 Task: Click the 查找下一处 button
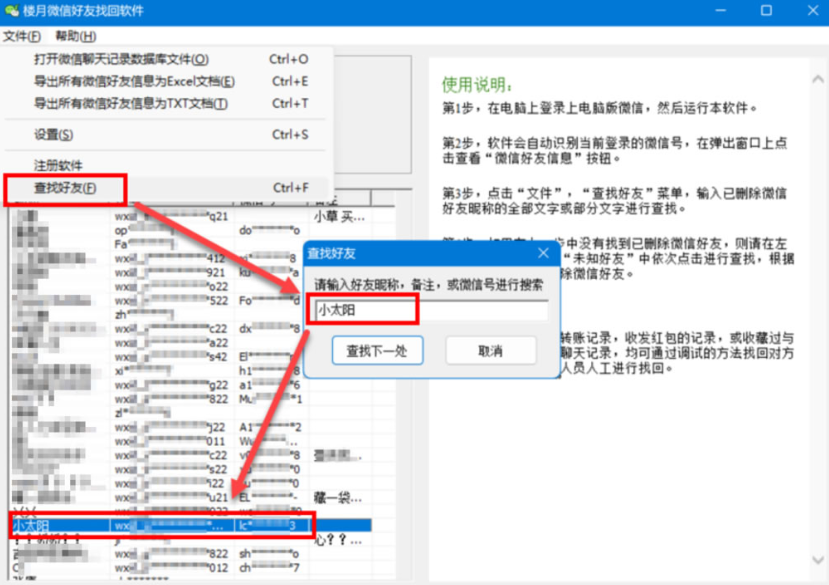(377, 351)
